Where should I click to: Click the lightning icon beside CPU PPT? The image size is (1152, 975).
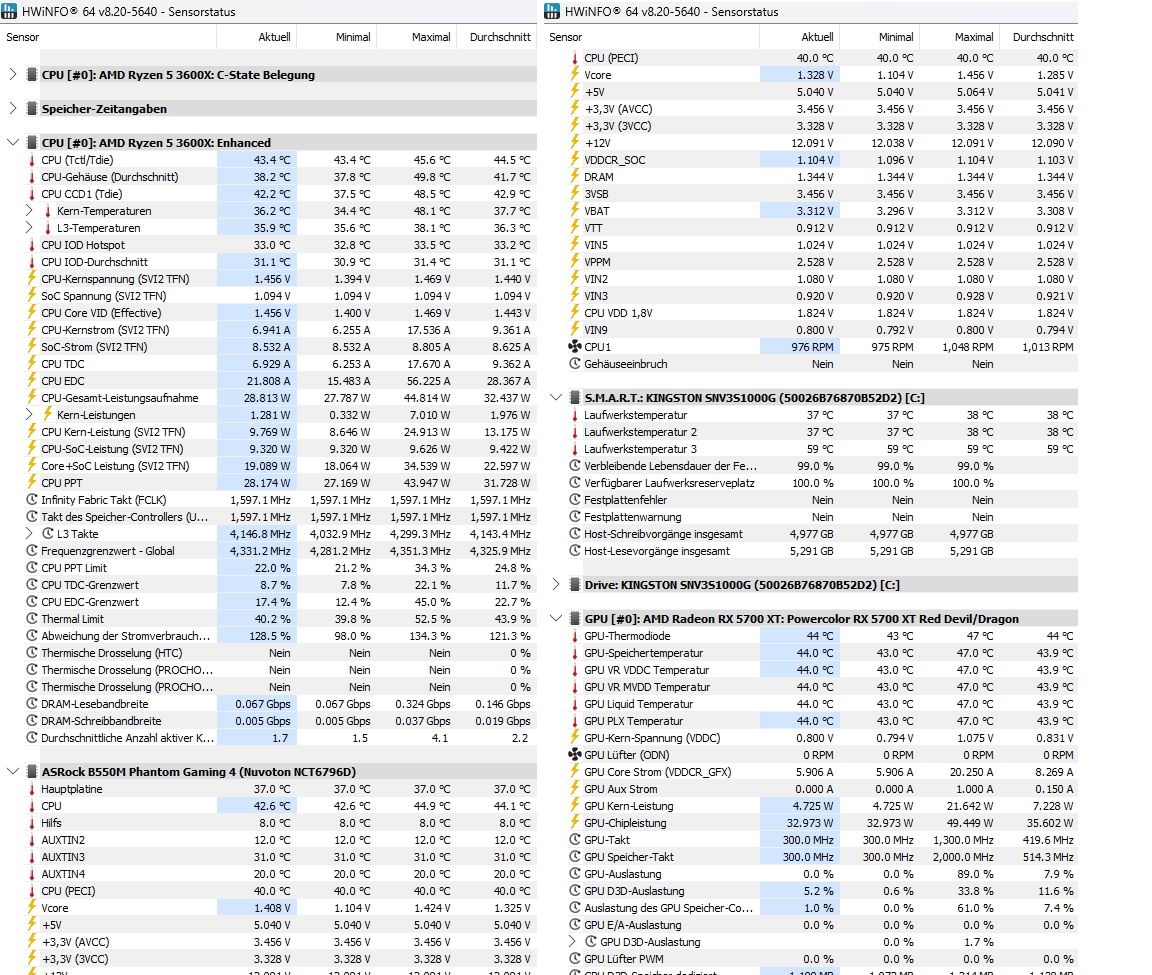point(32,483)
